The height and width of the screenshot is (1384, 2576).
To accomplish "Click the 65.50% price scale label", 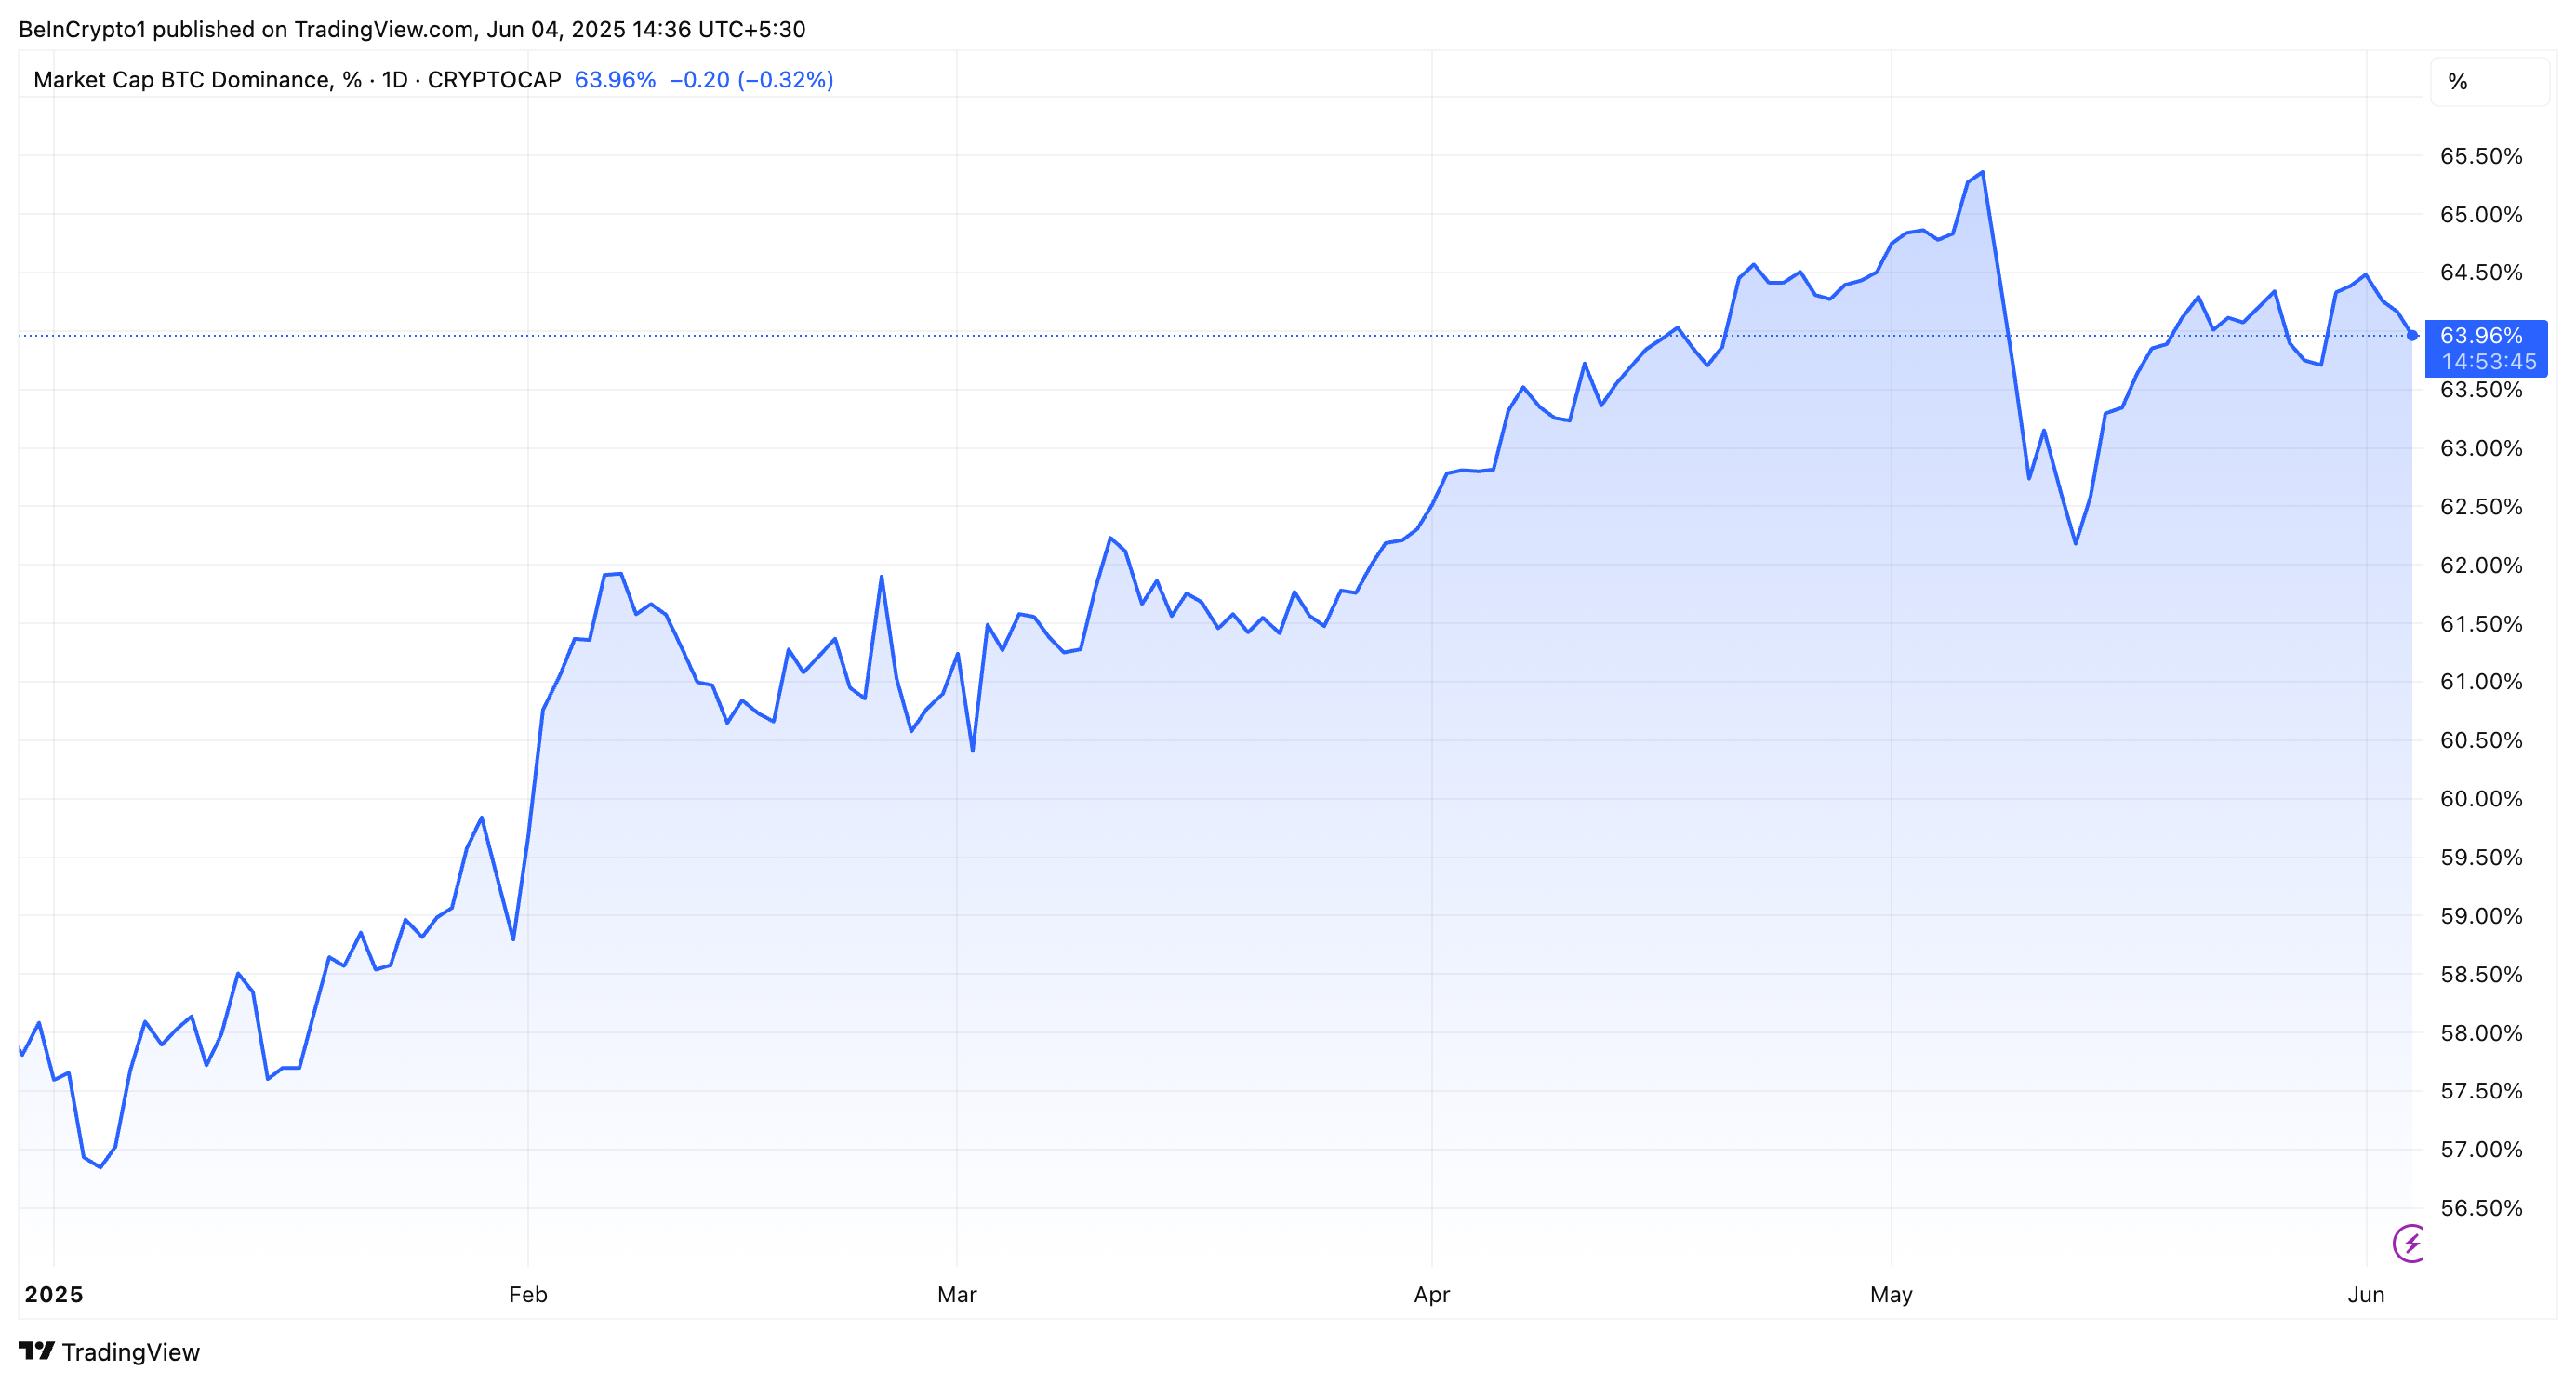I will [2480, 156].
